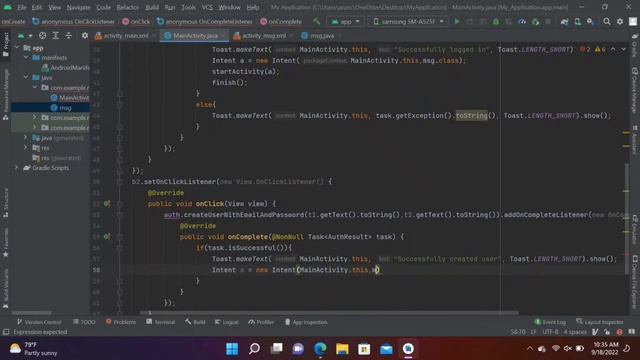
Task: Click the LF line separator status entry
Action: (x=533, y=332)
